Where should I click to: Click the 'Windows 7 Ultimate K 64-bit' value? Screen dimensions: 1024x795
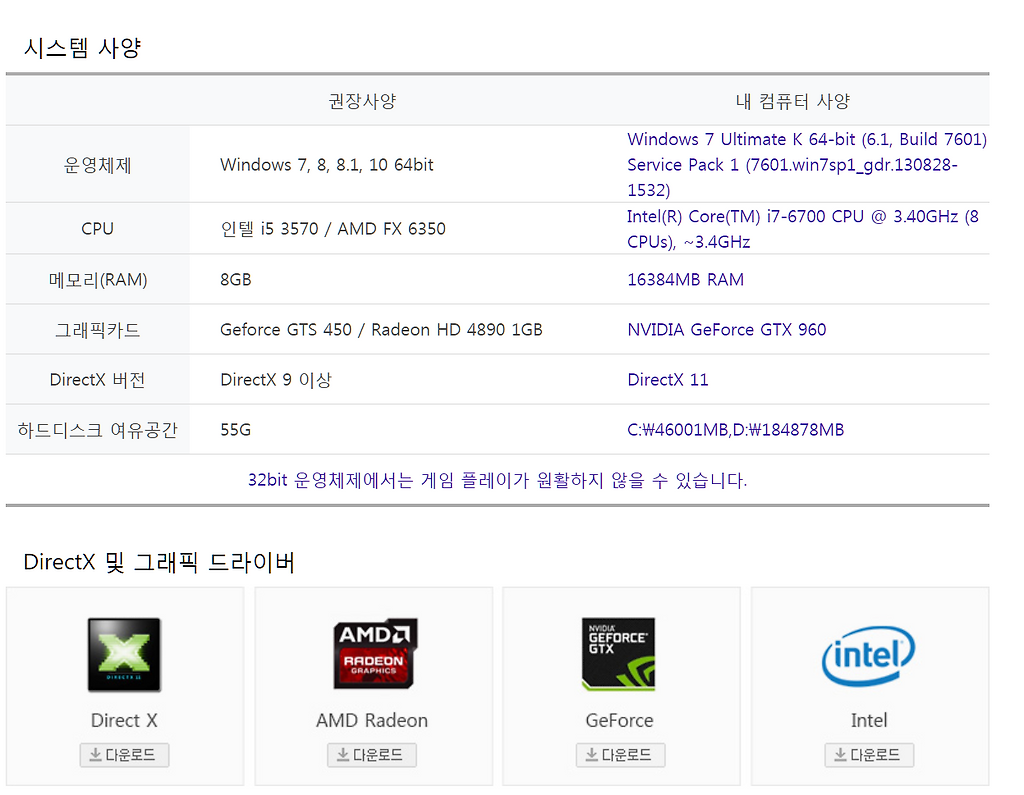pyautogui.click(x=807, y=165)
